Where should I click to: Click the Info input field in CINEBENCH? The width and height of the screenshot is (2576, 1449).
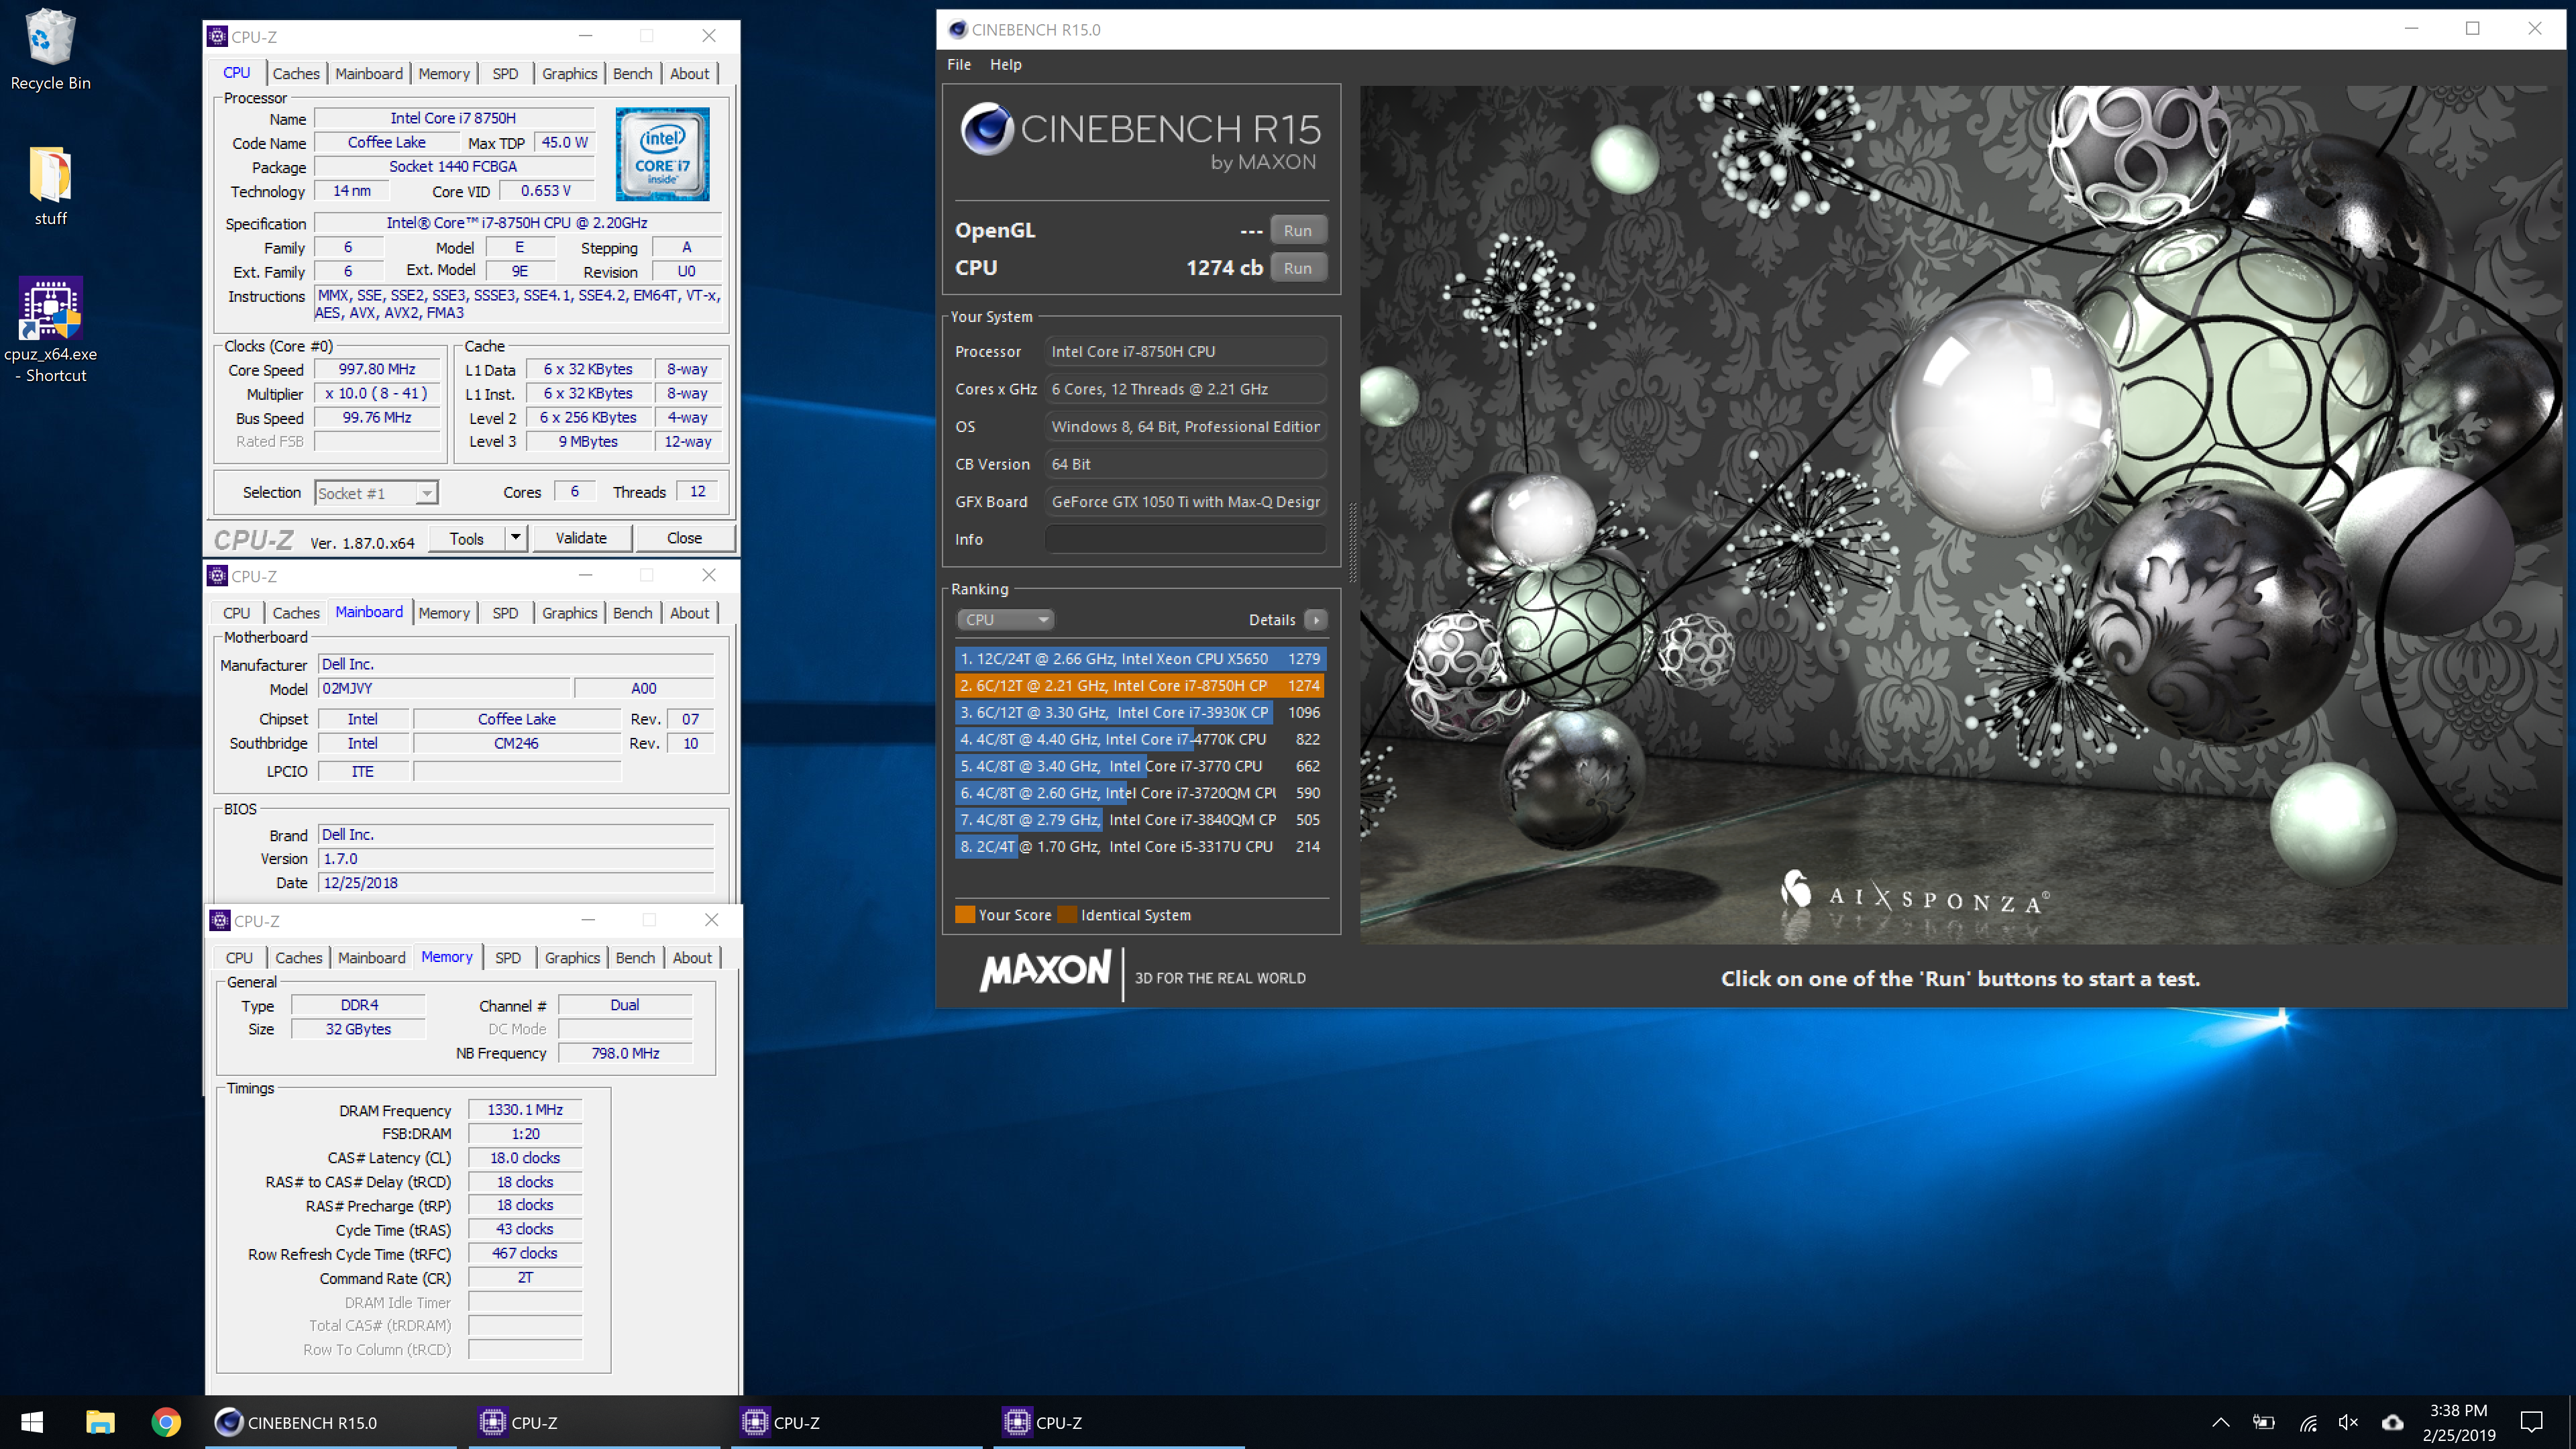pos(1186,539)
